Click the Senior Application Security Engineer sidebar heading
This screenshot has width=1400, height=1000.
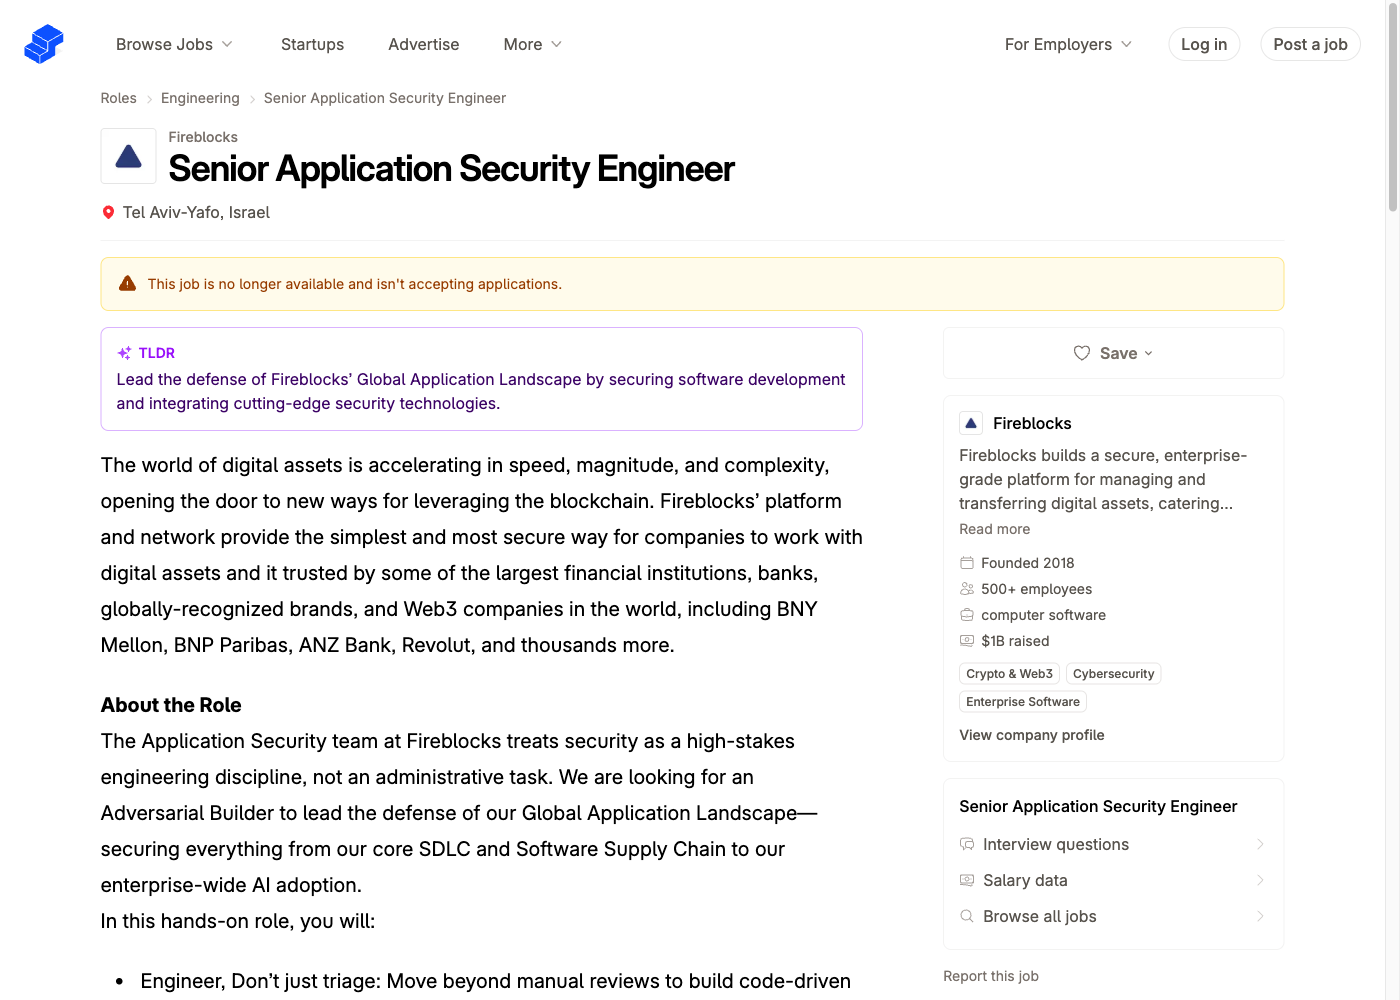tap(1098, 806)
